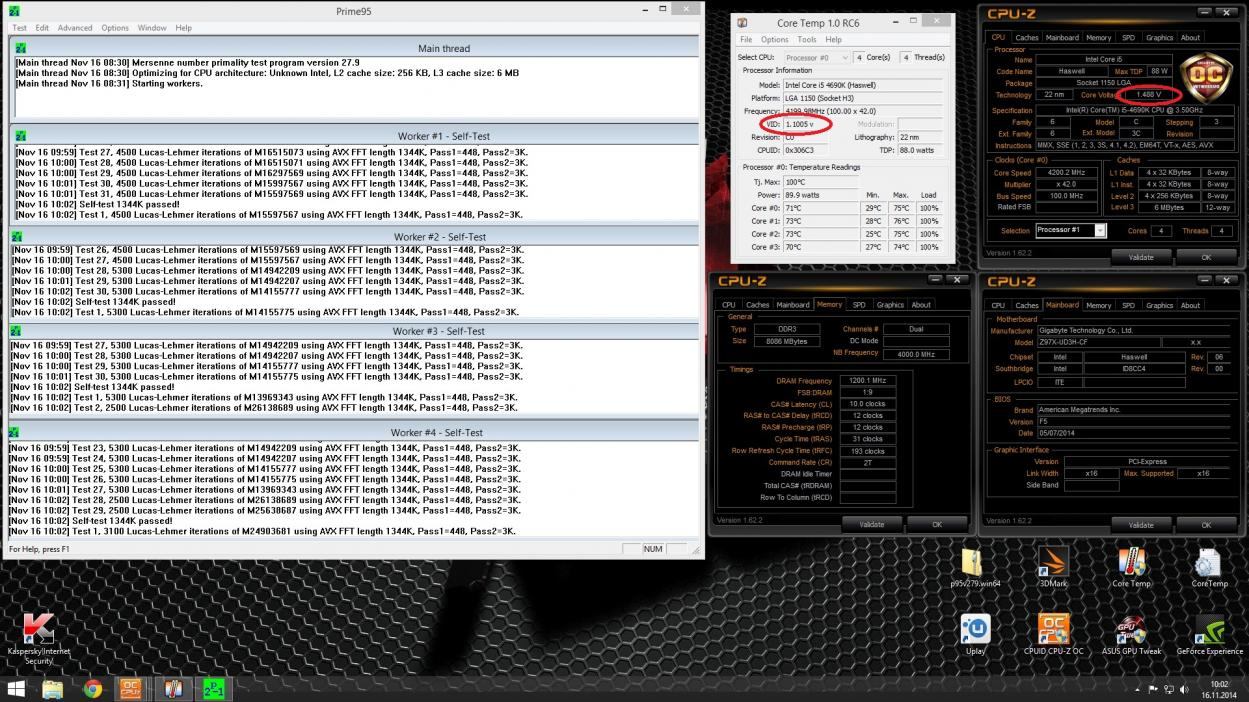Click the DRAM Frequency value 1200.1 MHz

(x=867, y=381)
